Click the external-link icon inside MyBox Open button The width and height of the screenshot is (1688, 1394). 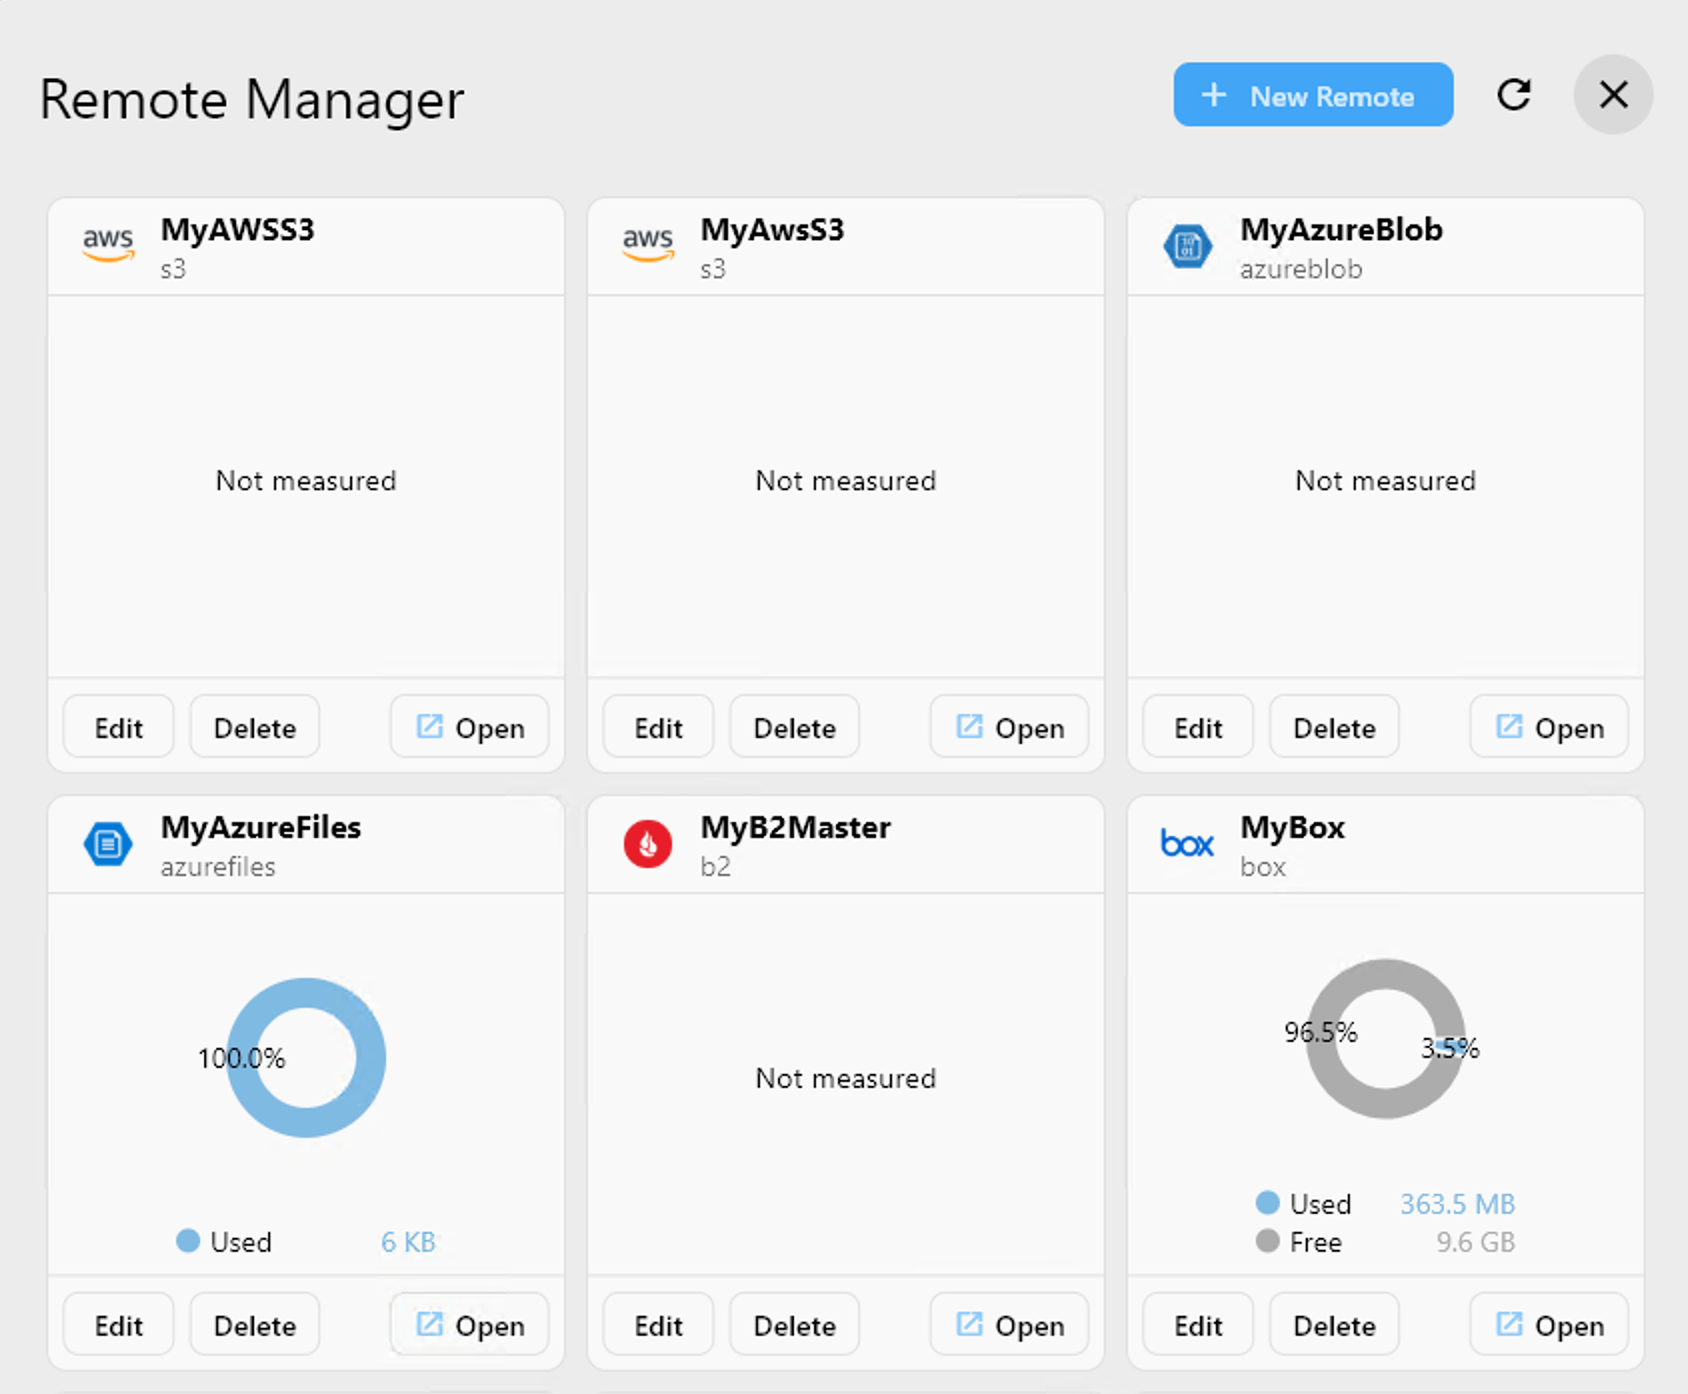pos(1508,1324)
